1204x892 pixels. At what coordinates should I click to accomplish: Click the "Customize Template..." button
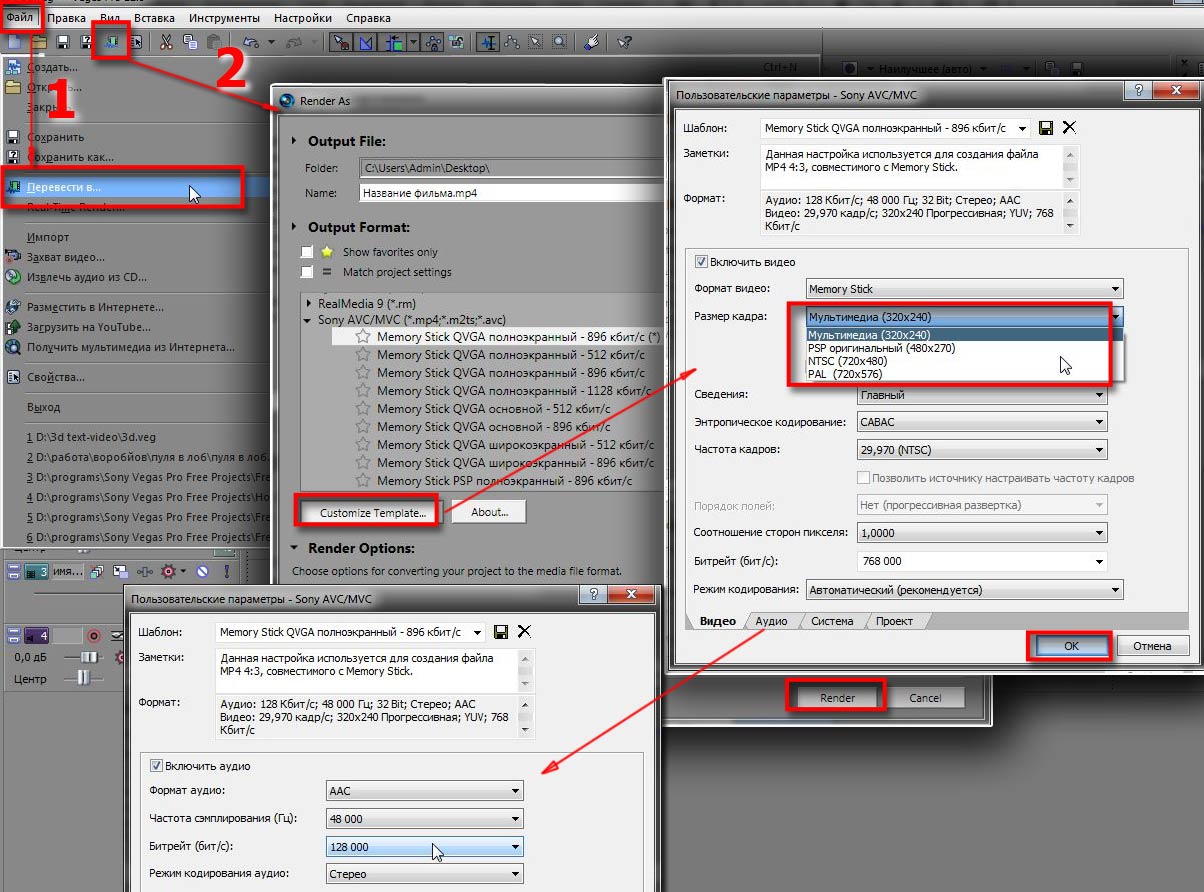(x=373, y=512)
